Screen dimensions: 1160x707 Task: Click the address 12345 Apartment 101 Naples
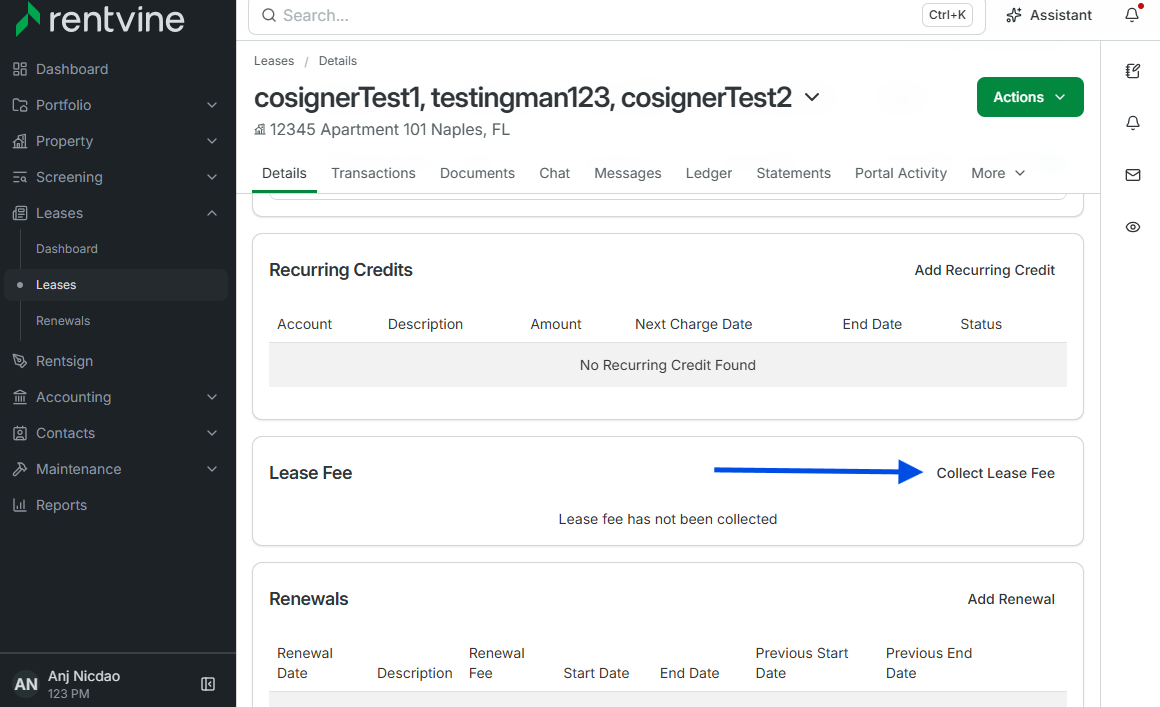[389, 129]
